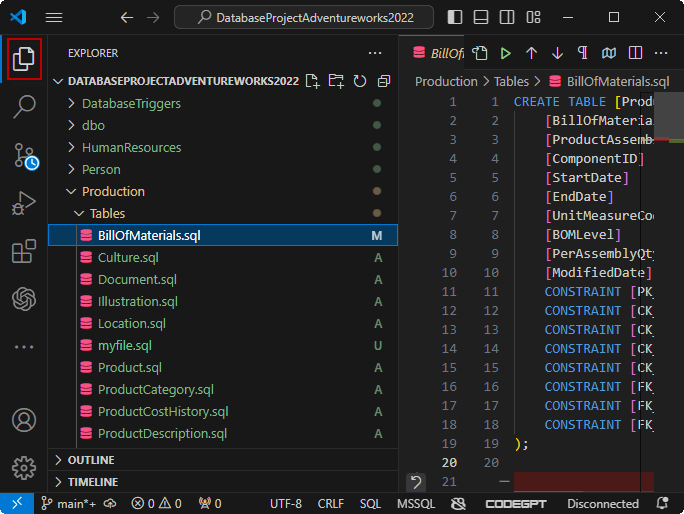Run the SQL query with green play button
Image resolution: width=684 pixels, height=514 pixels.
[x=506, y=53]
